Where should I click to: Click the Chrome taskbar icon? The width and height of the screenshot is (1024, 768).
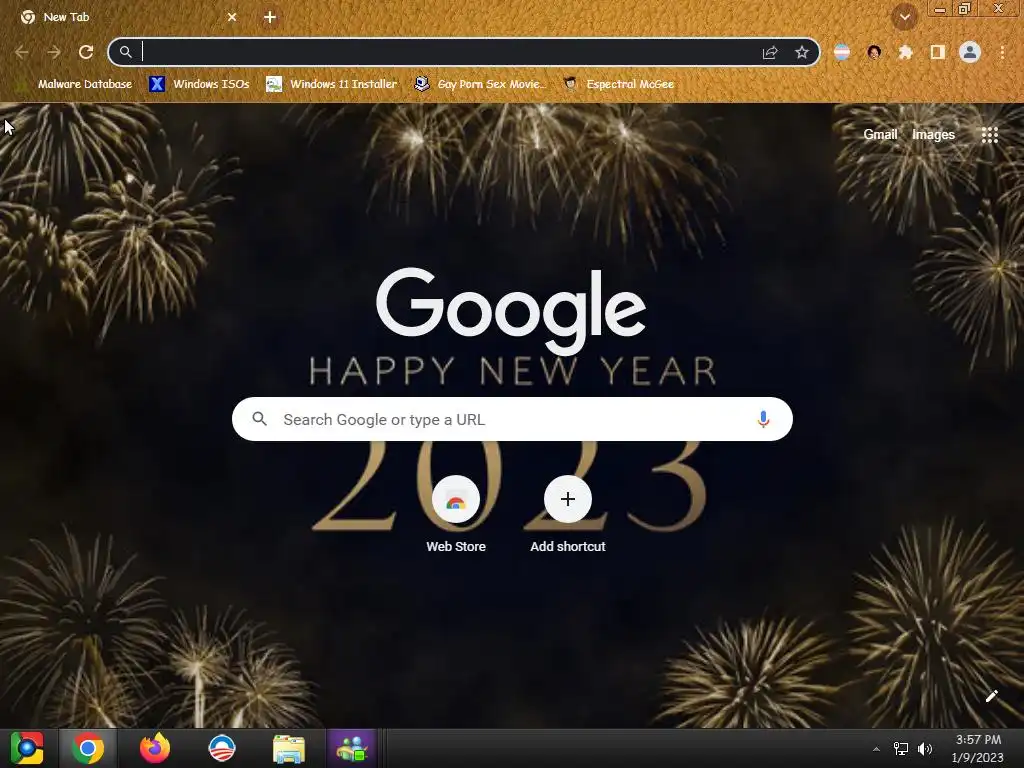(x=88, y=748)
